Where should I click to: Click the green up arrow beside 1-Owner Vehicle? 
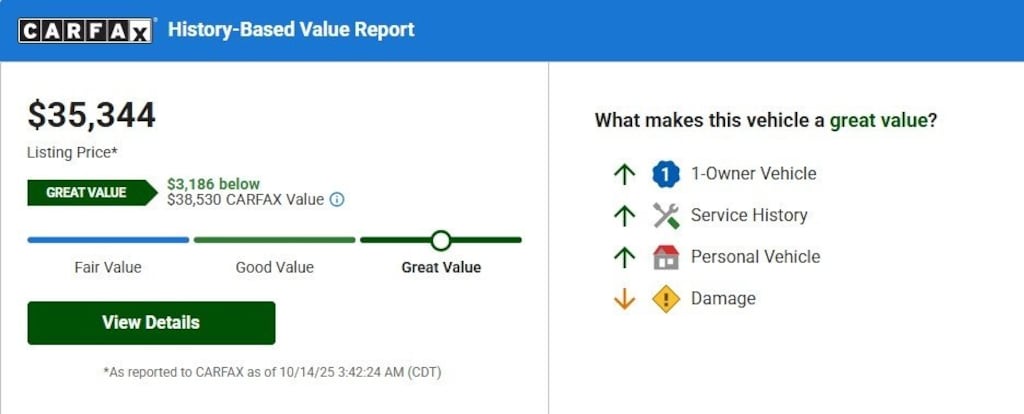(x=624, y=174)
